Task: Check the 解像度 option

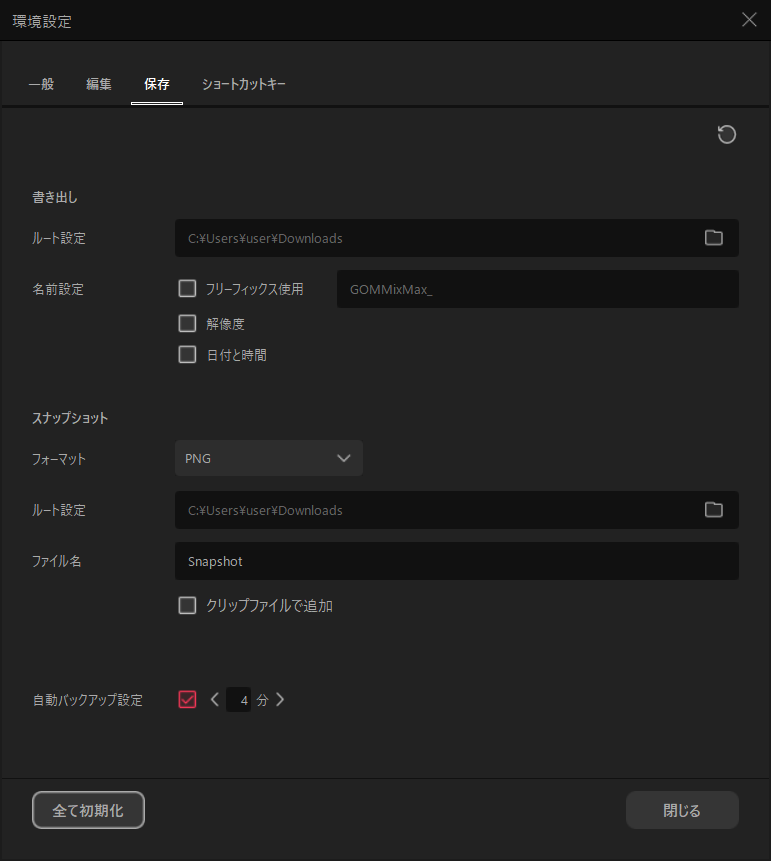Action: [187, 323]
